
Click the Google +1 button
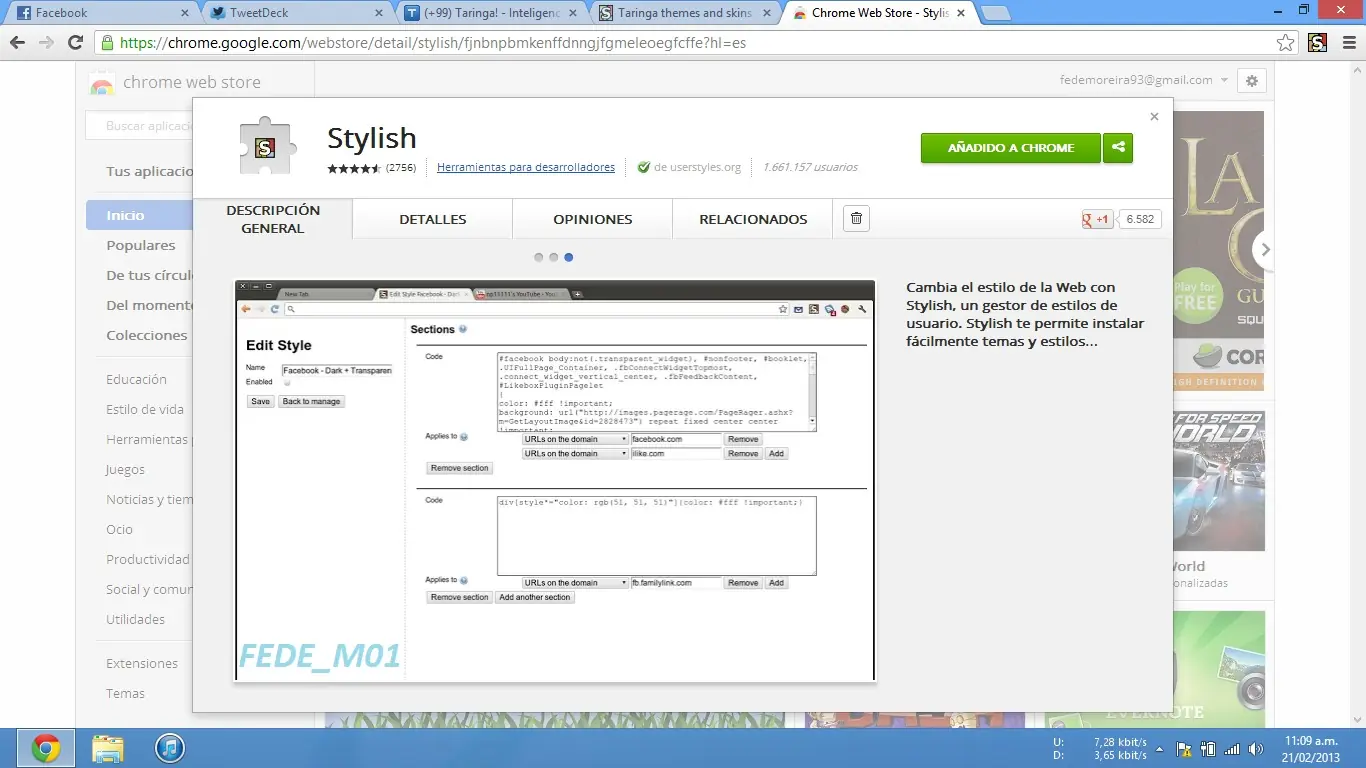click(x=1097, y=219)
